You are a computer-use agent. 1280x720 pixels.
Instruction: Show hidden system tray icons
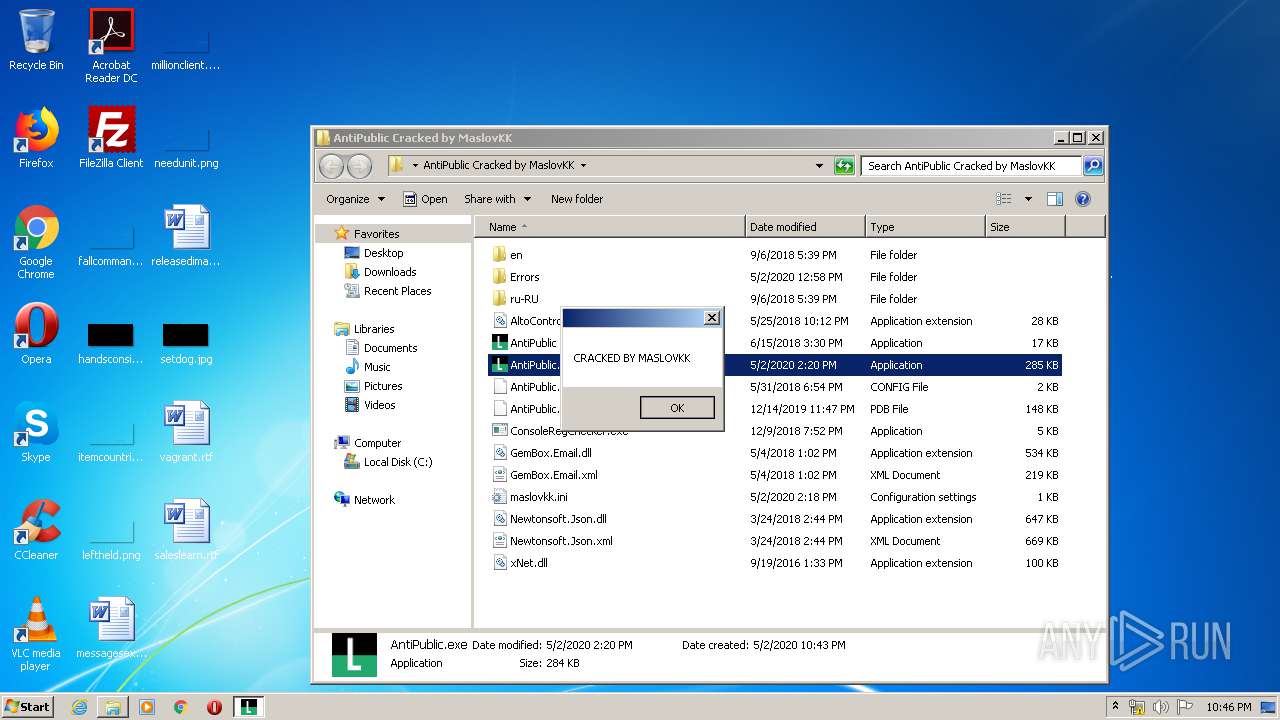(1115, 707)
